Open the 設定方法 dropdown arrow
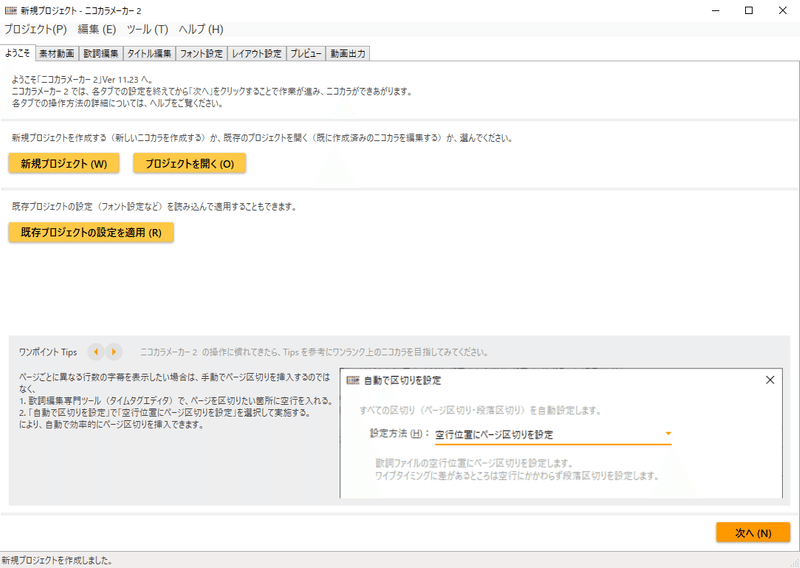 668,434
